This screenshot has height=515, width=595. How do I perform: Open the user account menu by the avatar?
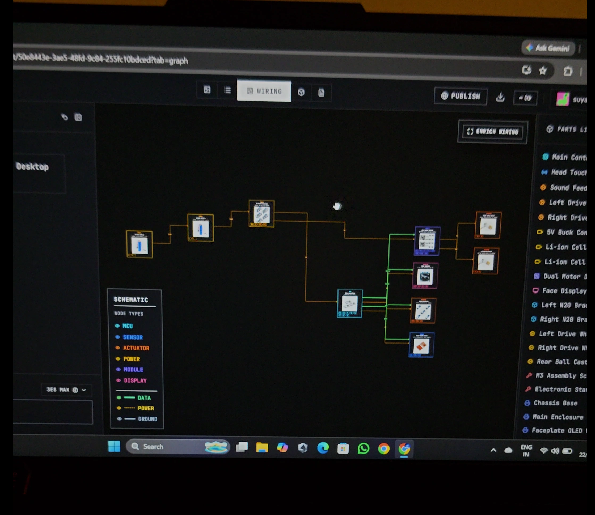[563, 99]
